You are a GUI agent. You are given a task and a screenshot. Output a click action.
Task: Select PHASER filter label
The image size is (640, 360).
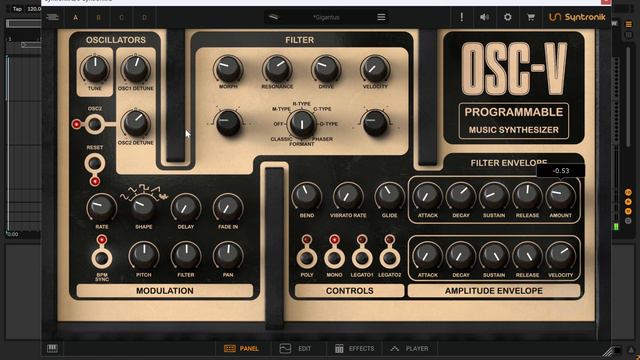click(x=322, y=139)
